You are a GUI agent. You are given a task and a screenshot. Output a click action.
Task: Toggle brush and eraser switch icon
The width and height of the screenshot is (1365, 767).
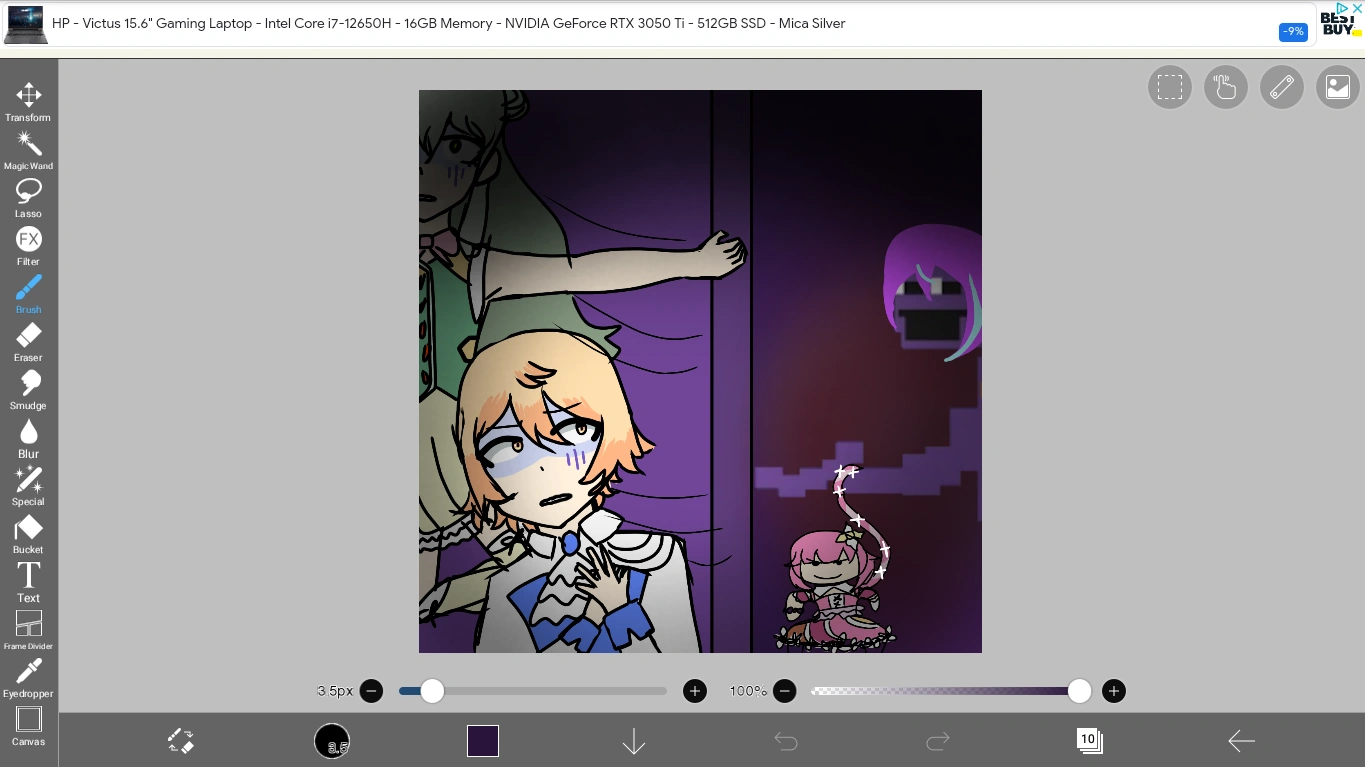pyautogui.click(x=181, y=741)
